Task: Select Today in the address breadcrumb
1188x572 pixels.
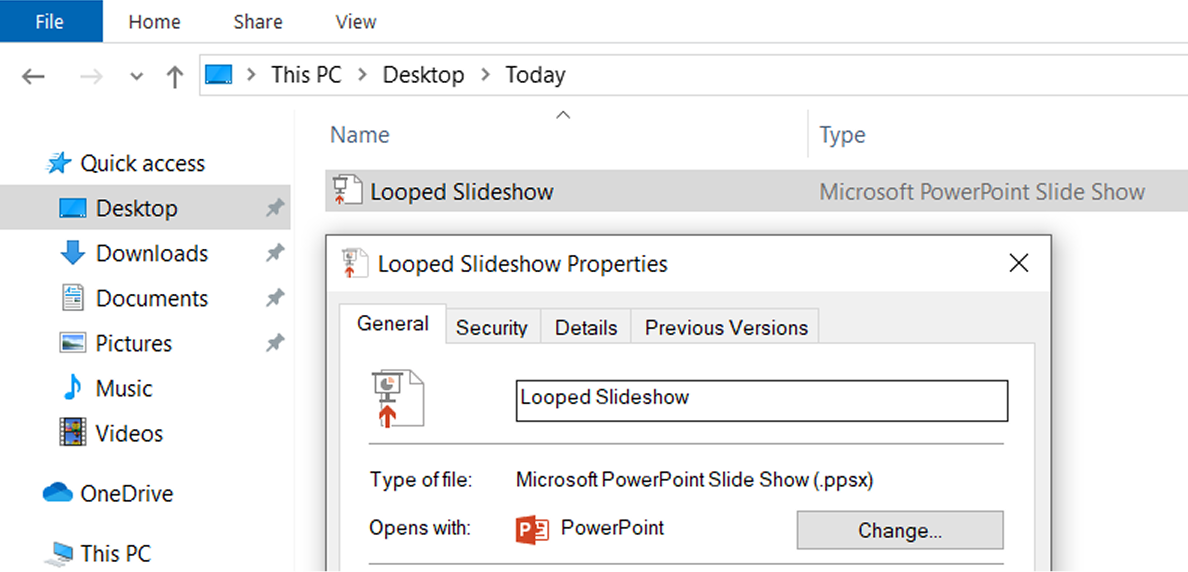Action: (x=536, y=75)
